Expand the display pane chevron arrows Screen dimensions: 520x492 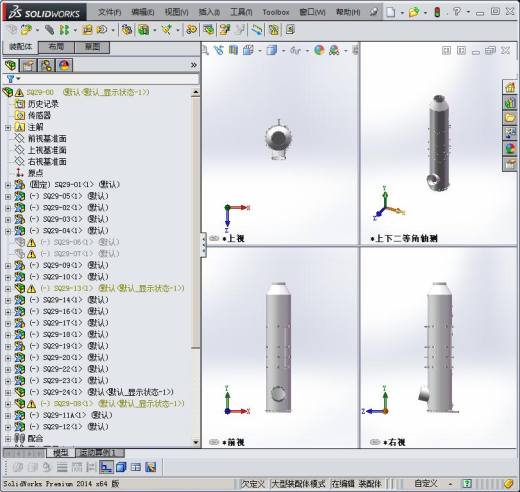[x=194, y=65]
